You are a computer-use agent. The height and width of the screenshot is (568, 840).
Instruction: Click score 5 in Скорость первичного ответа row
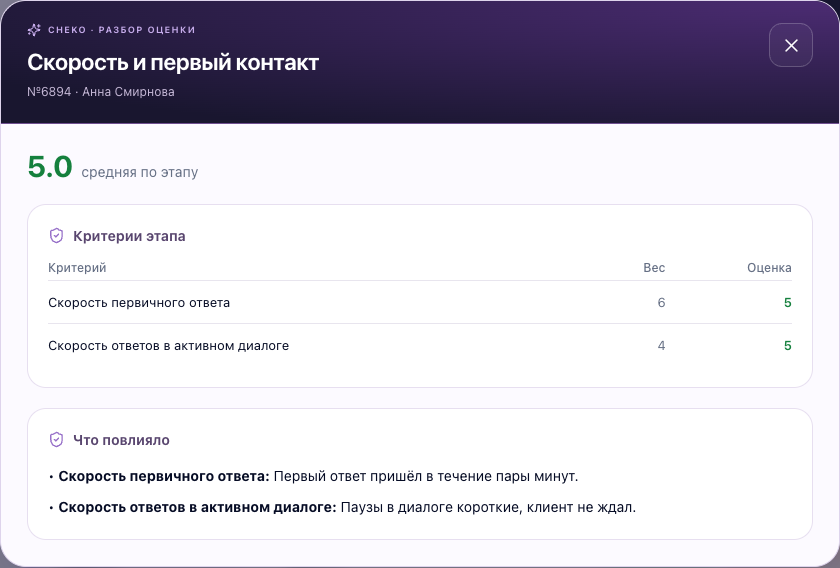tap(788, 303)
